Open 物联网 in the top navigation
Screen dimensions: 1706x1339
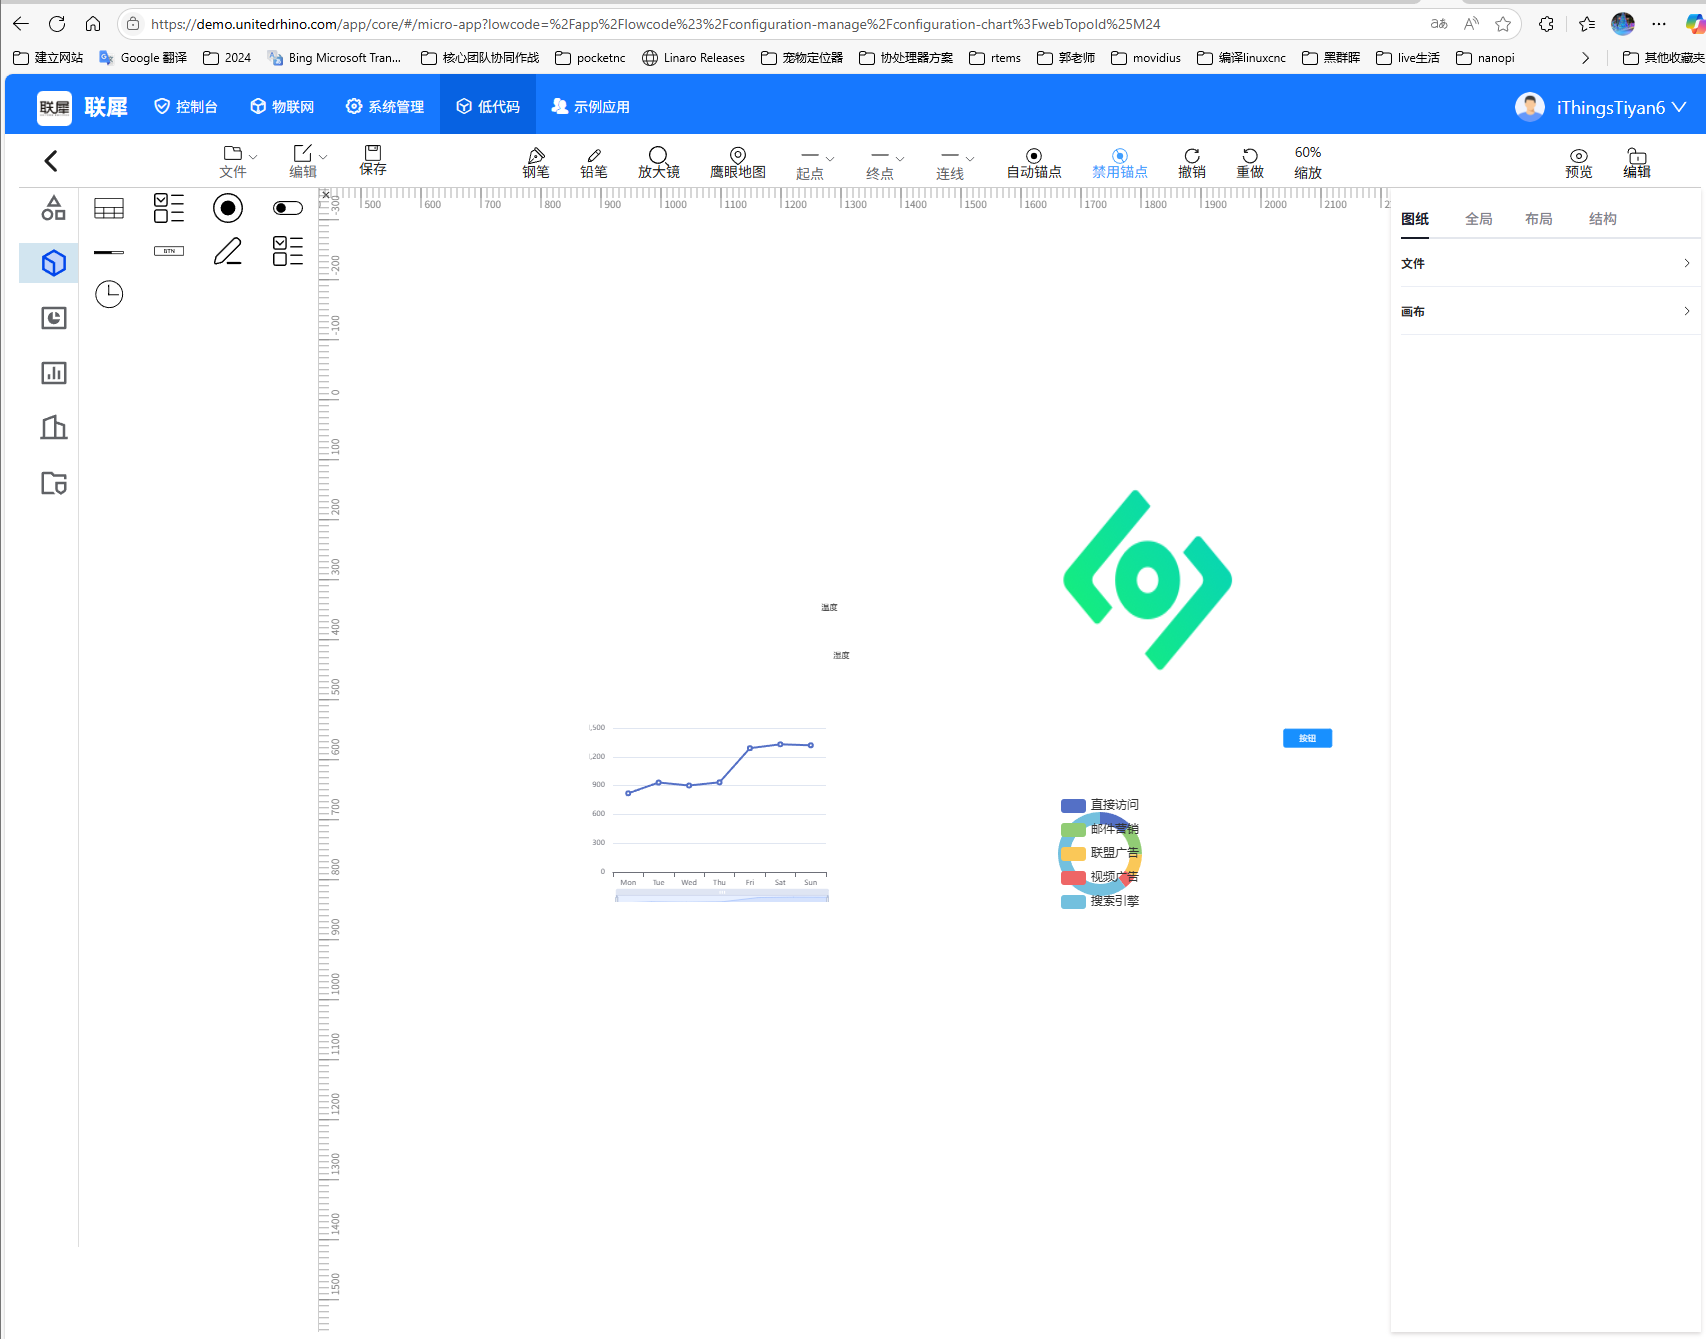[x=282, y=106]
